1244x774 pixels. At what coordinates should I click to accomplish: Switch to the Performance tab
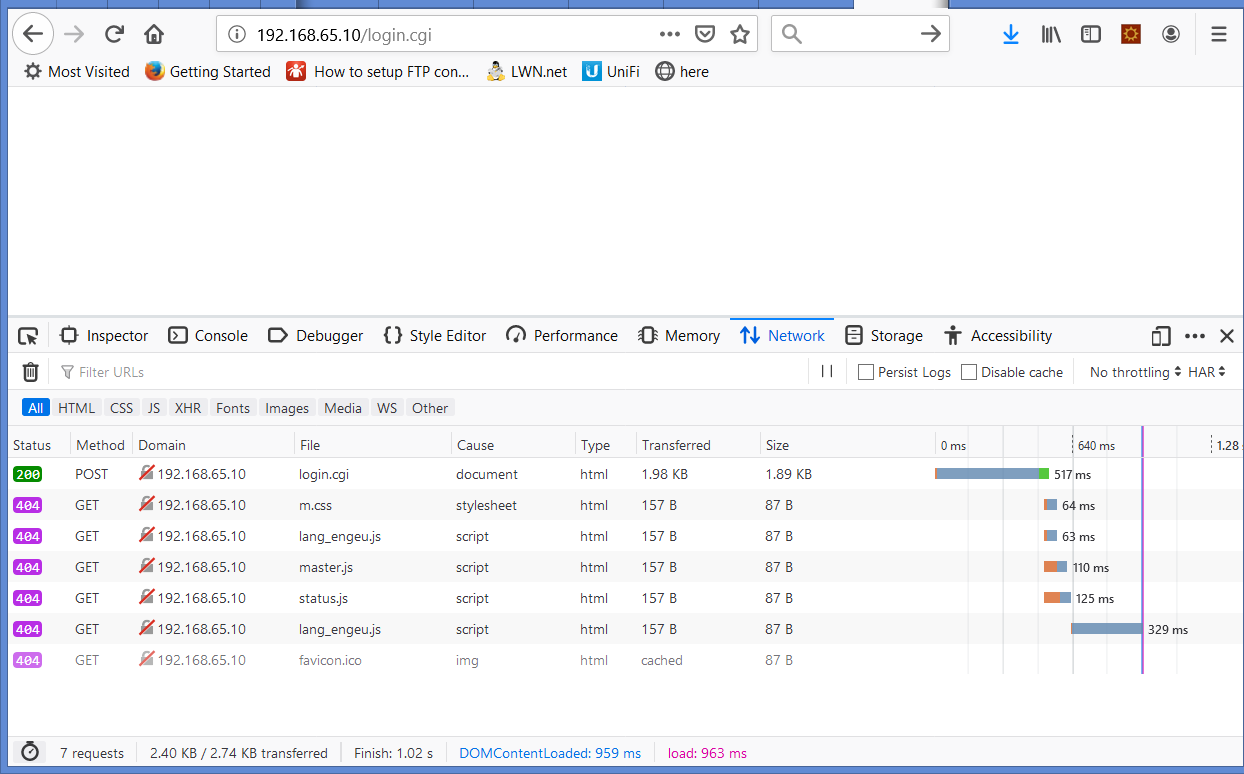tap(562, 336)
